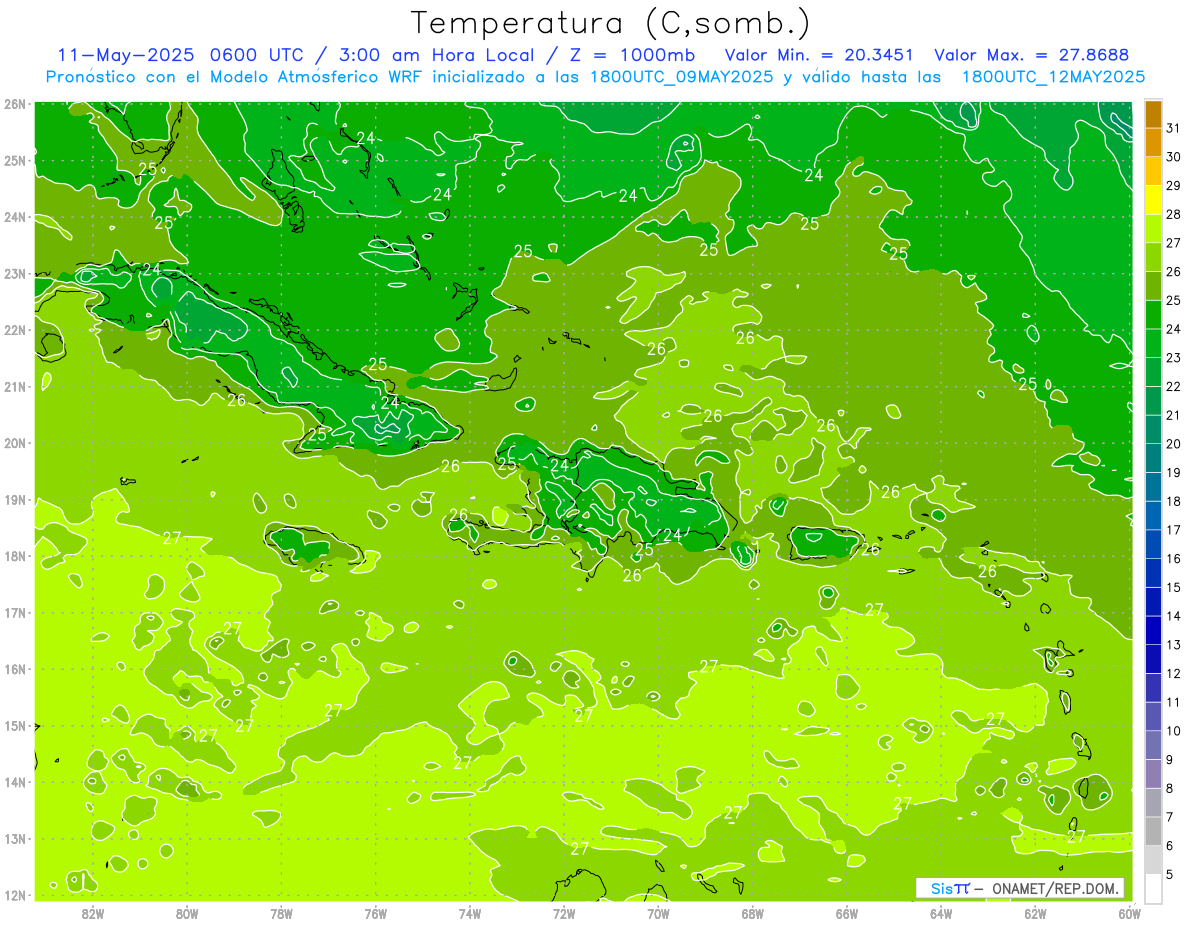Viewport: 1200px width, 927px height.
Task: Click the brown-orange swatch above legend value 31
Action: 1153,114
